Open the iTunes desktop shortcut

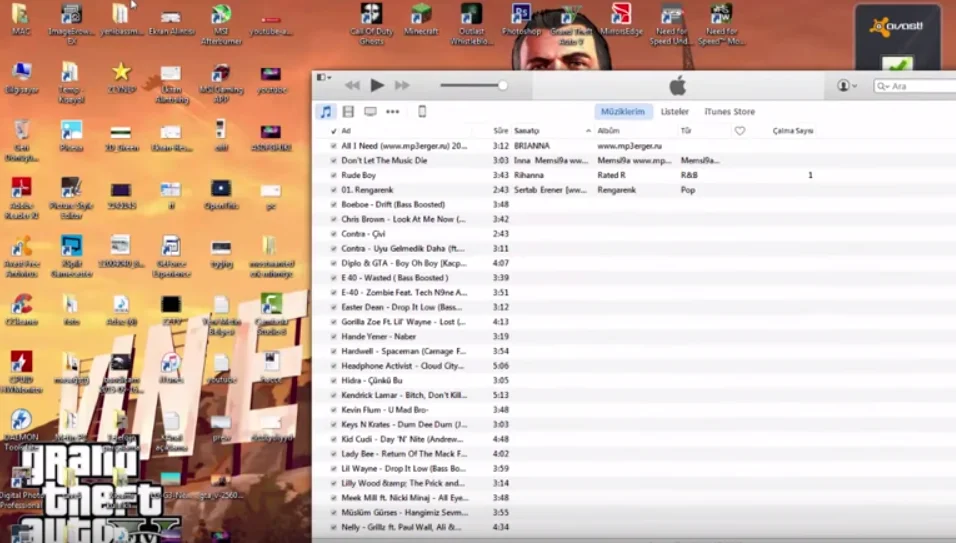[171, 367]
